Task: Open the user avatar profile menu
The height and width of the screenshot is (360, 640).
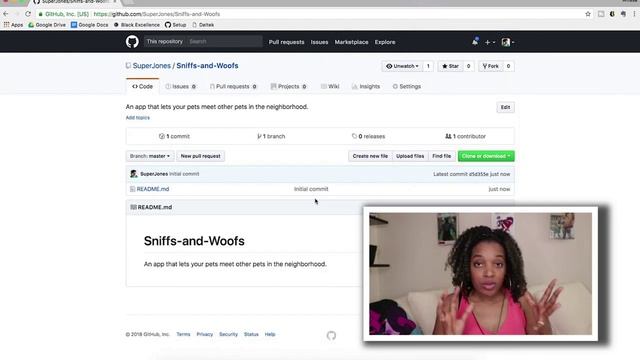Action: pos(507,42)
